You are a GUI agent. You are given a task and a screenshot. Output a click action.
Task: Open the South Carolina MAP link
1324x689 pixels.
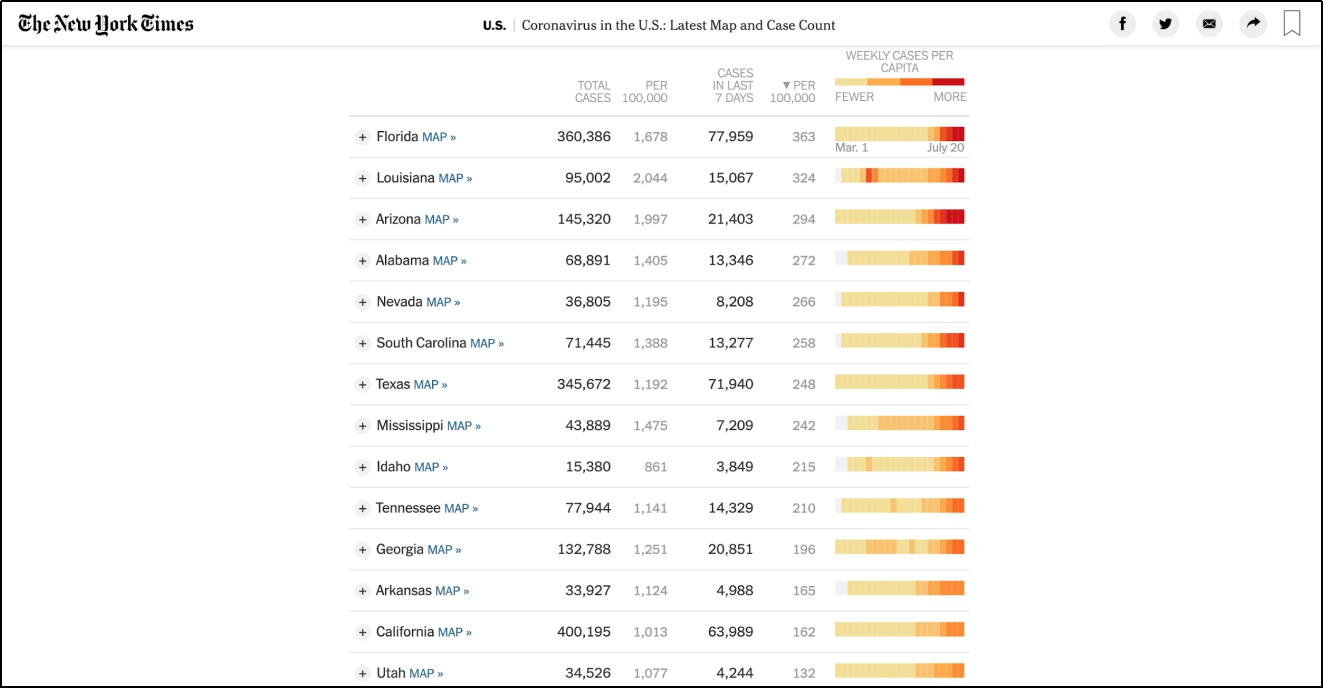487,344
